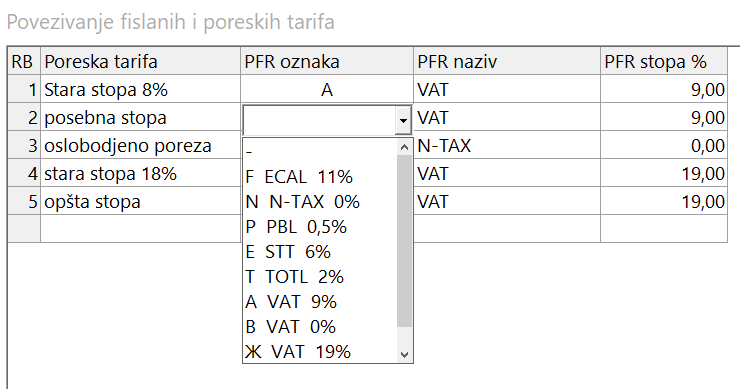Select the Stara stopa 8% row cell
The height and width of the screenshot is (389, 740).
[141, 89]
